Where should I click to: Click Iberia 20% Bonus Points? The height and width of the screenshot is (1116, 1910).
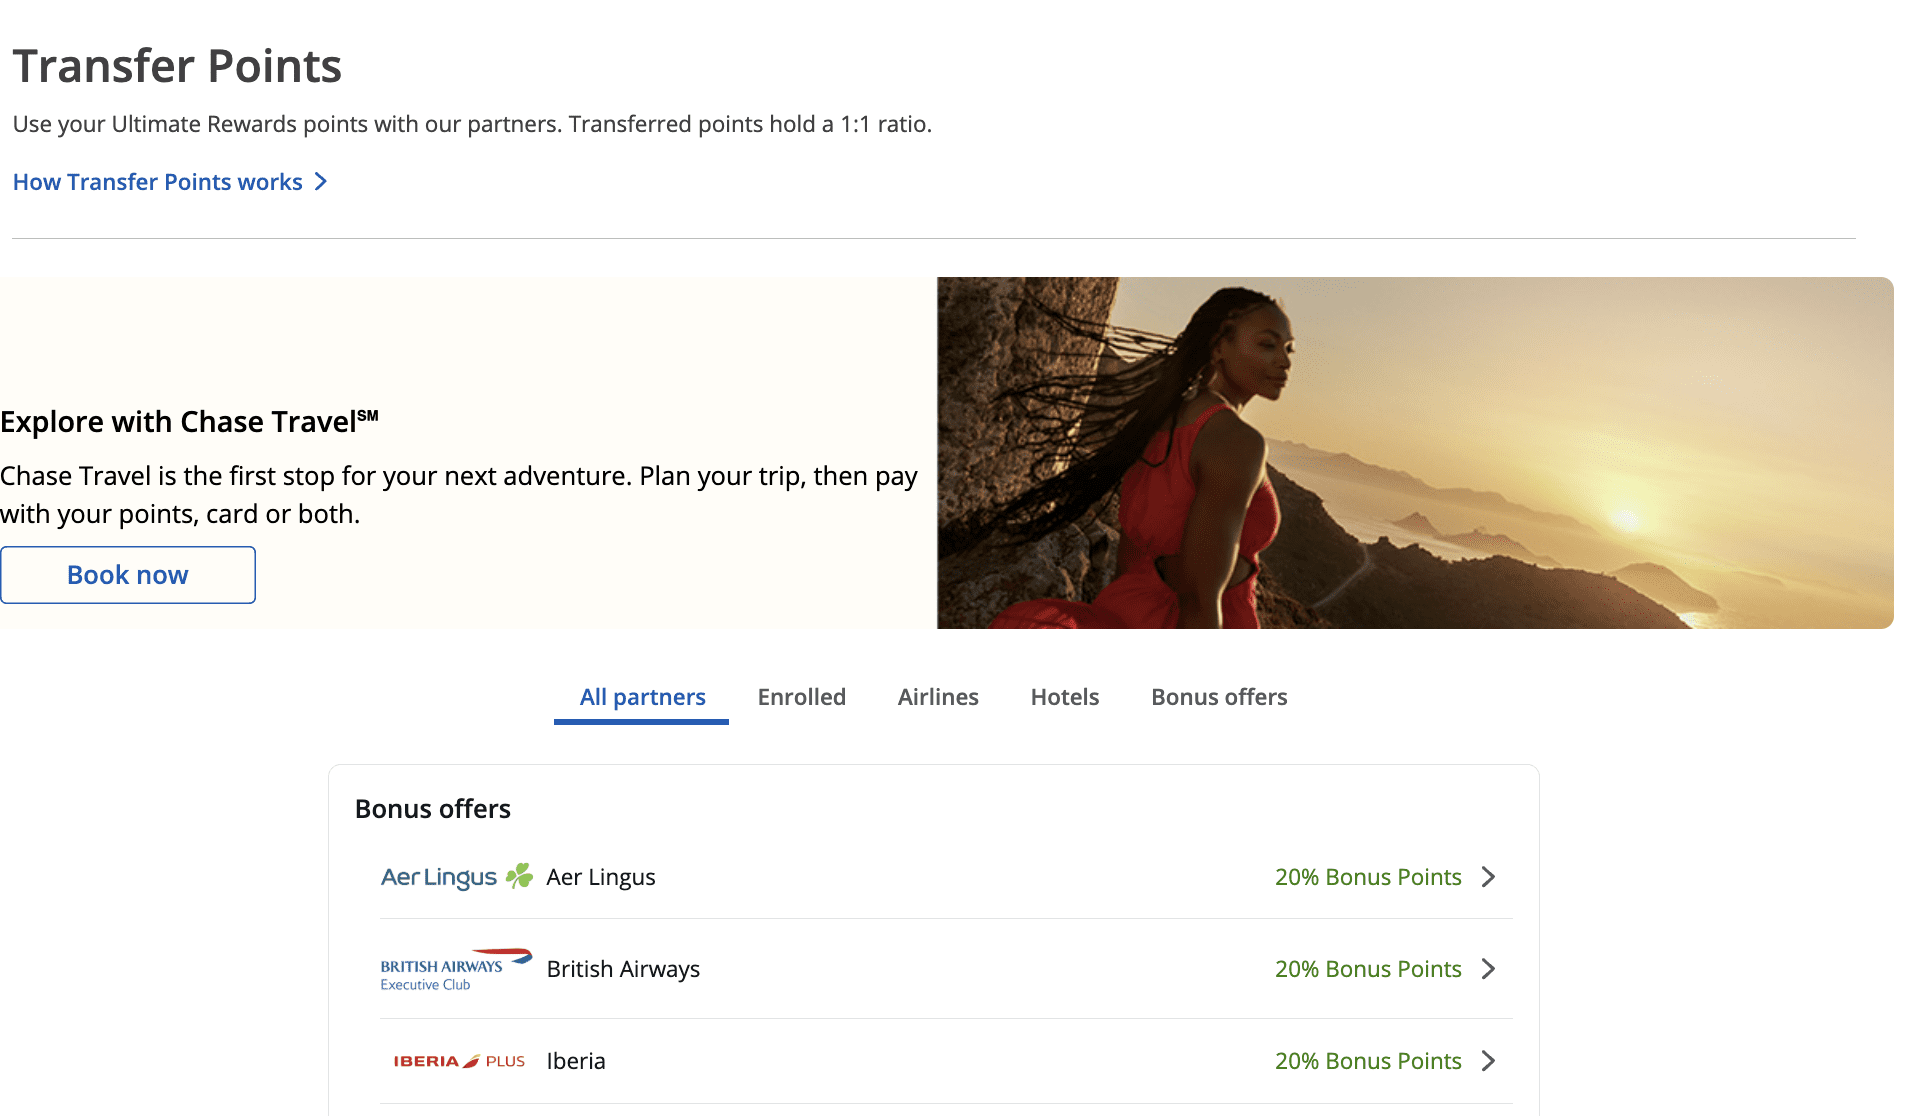click(1368, 1061)
